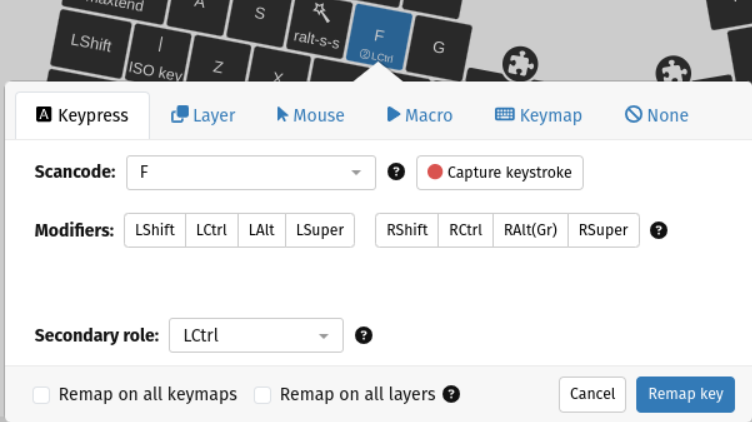Screen dimensions: 752x422
Task: Open the Macro tab
Action: tap(419, 115)
